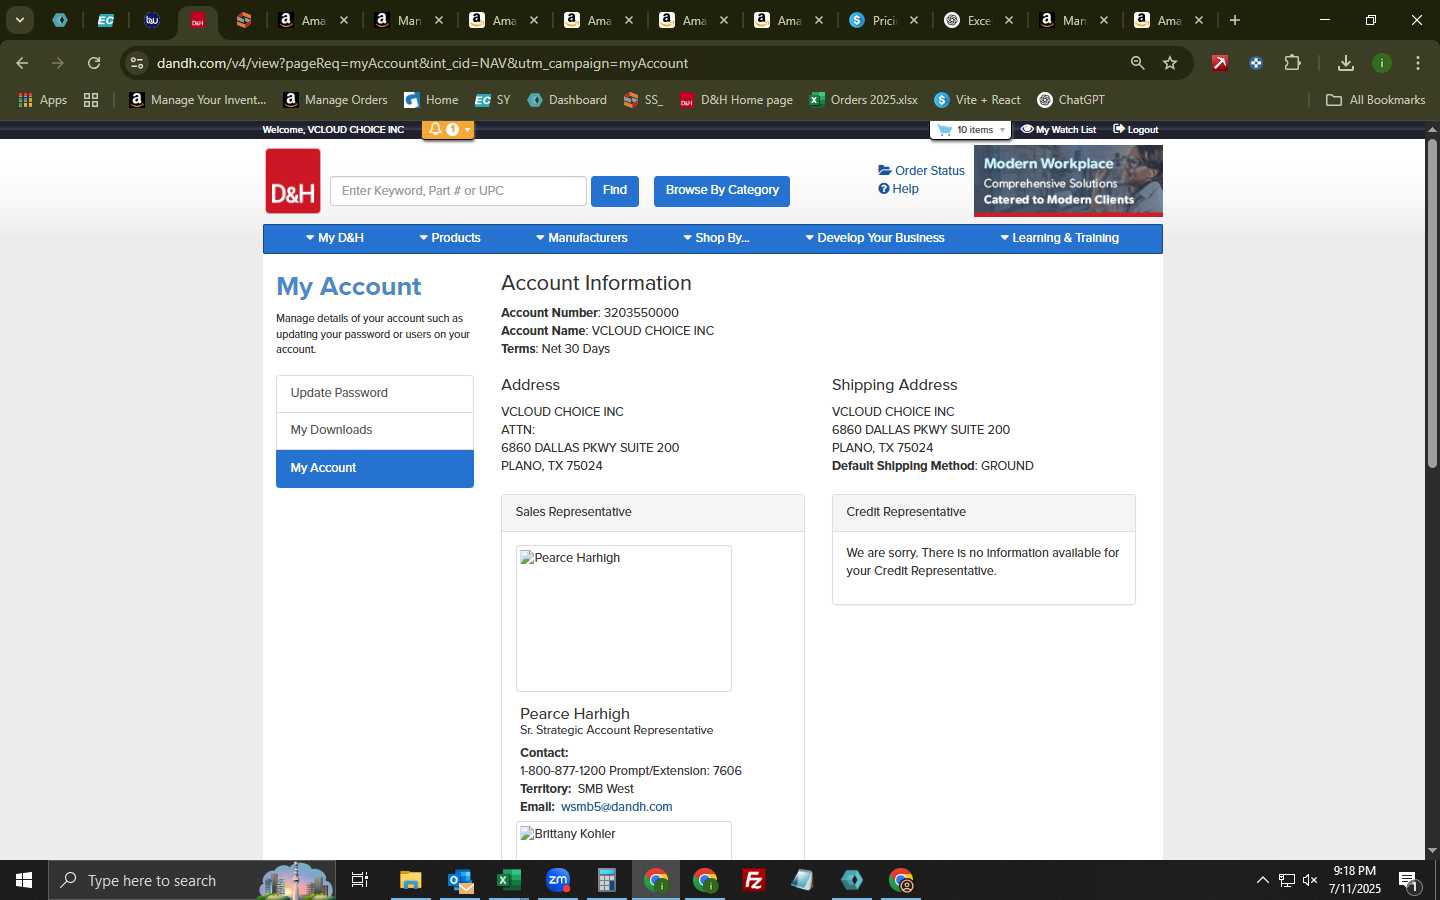Screen dimensions: 1440x900
Task: Open the Chrome three-dot menu
Action: pos(1418,63)
